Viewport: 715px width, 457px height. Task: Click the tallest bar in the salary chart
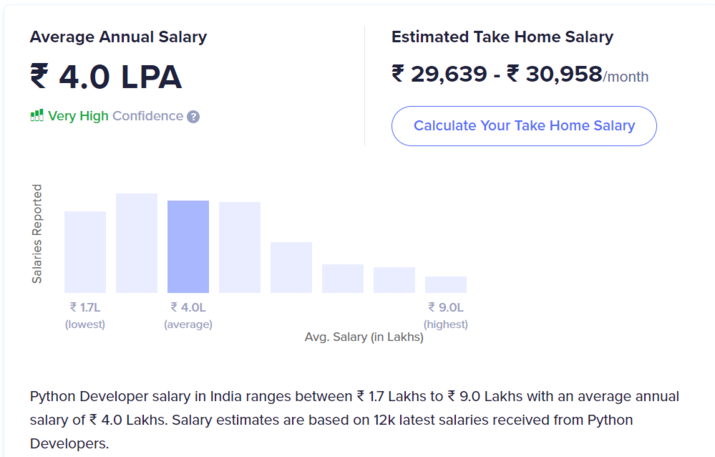point(137,242)
